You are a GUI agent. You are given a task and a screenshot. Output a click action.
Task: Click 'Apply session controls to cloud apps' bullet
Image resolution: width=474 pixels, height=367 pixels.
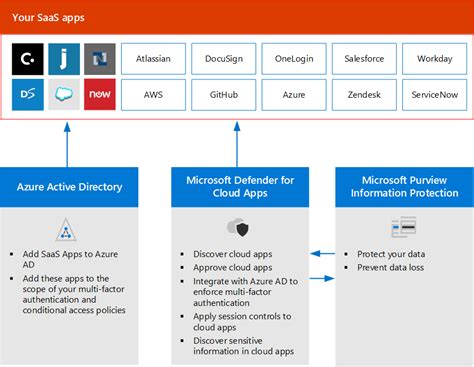pos(242,322)
